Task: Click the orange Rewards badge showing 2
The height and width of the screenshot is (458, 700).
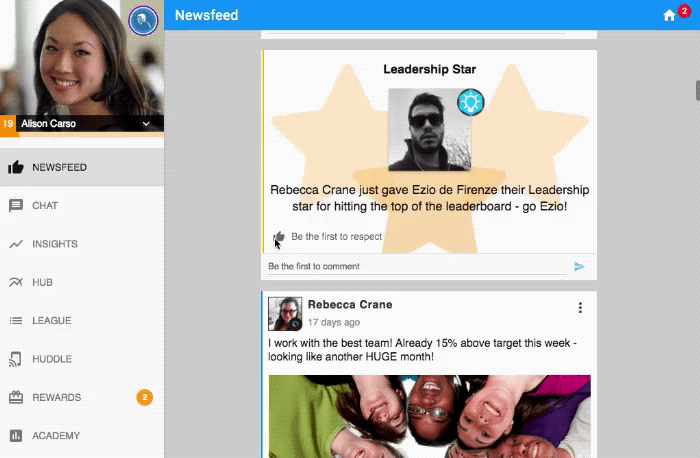Action: point(145,397)
